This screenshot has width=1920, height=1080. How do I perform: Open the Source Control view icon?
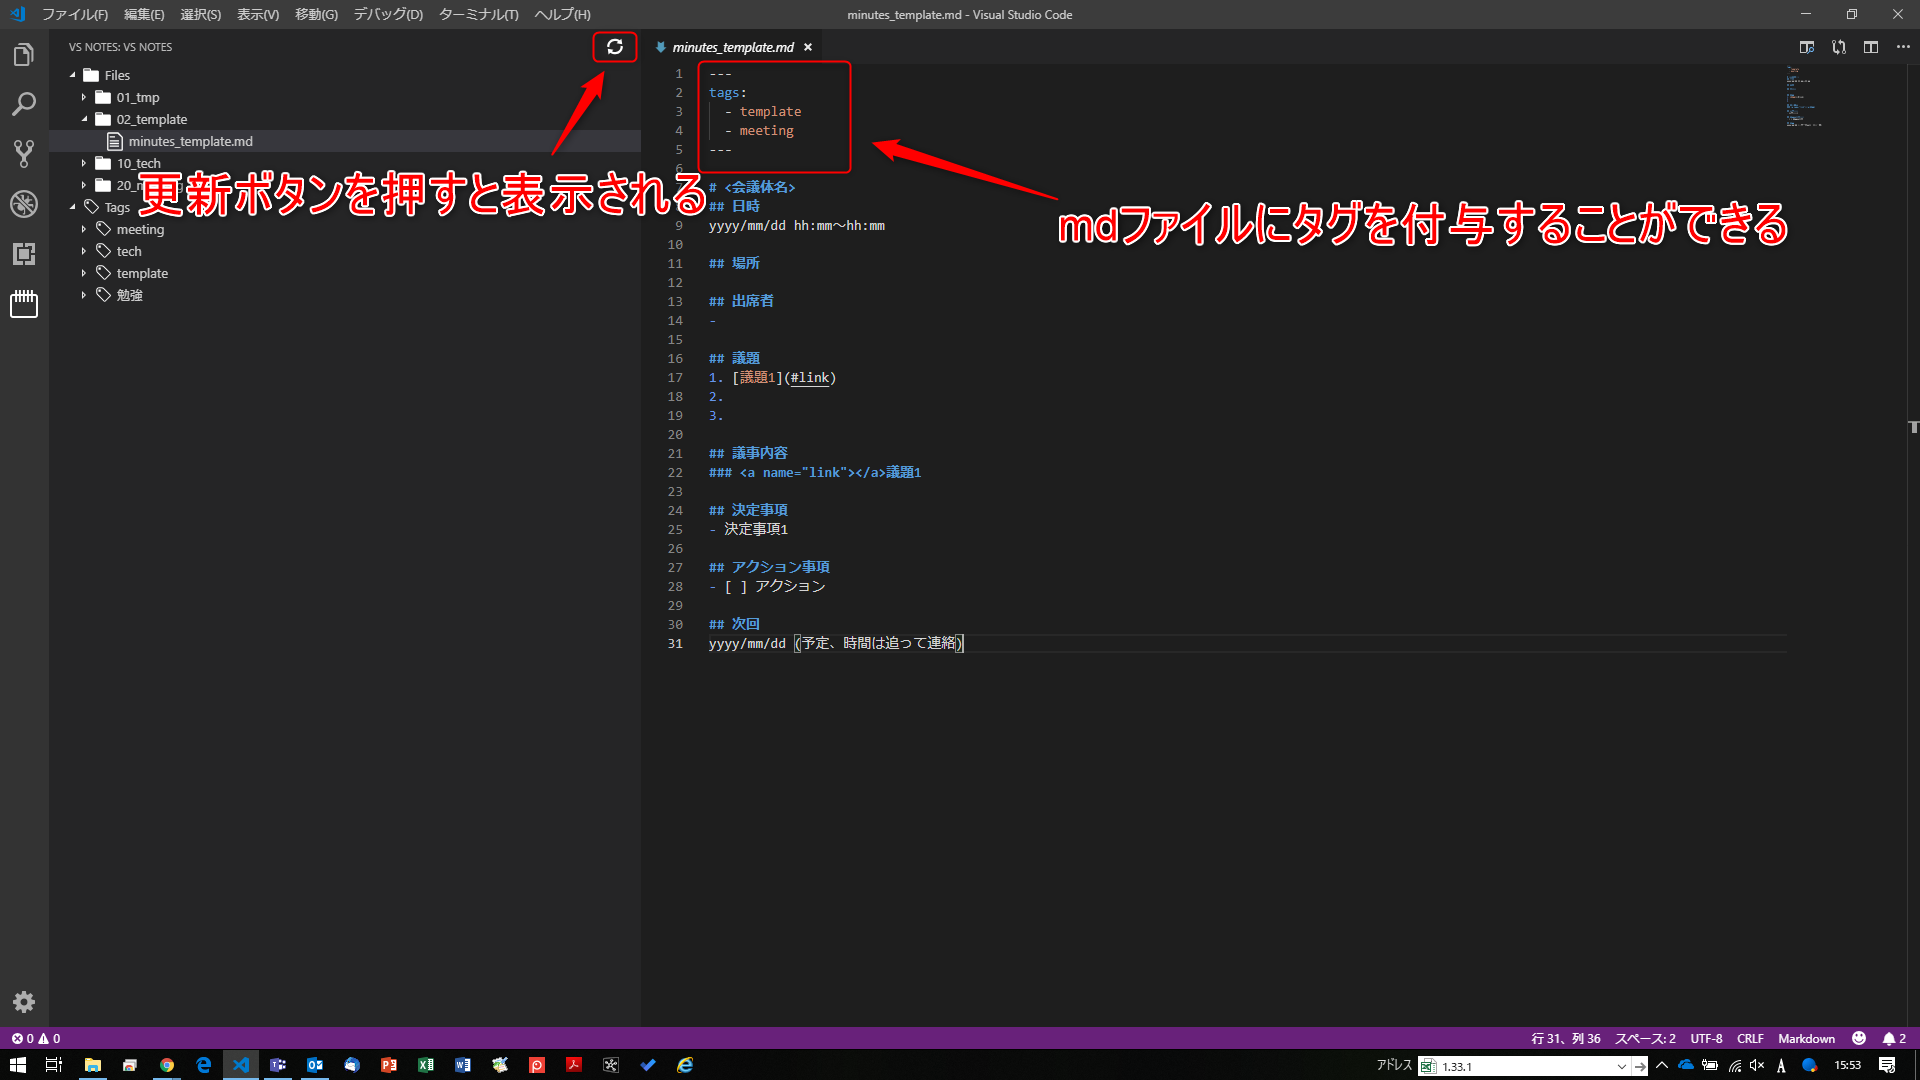point(24,154)
